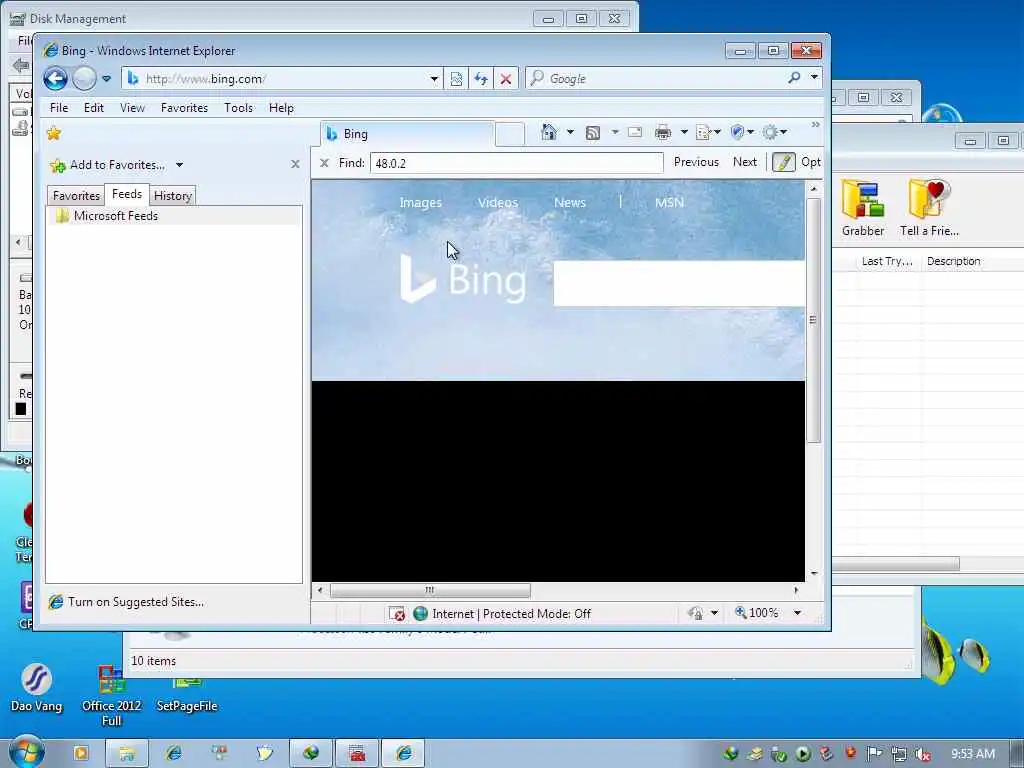Expand the address bar history dropdown
1024x768 pixels.
pyautogui.click(x=434, y=79)
